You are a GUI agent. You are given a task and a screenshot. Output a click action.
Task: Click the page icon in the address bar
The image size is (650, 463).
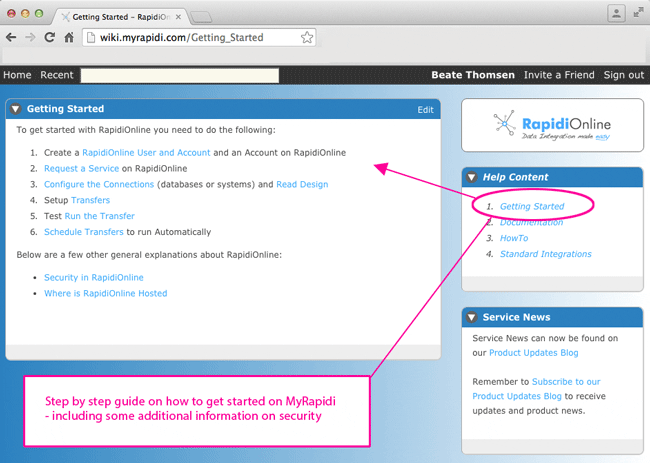pyautogui.click(x=90, y=37)
